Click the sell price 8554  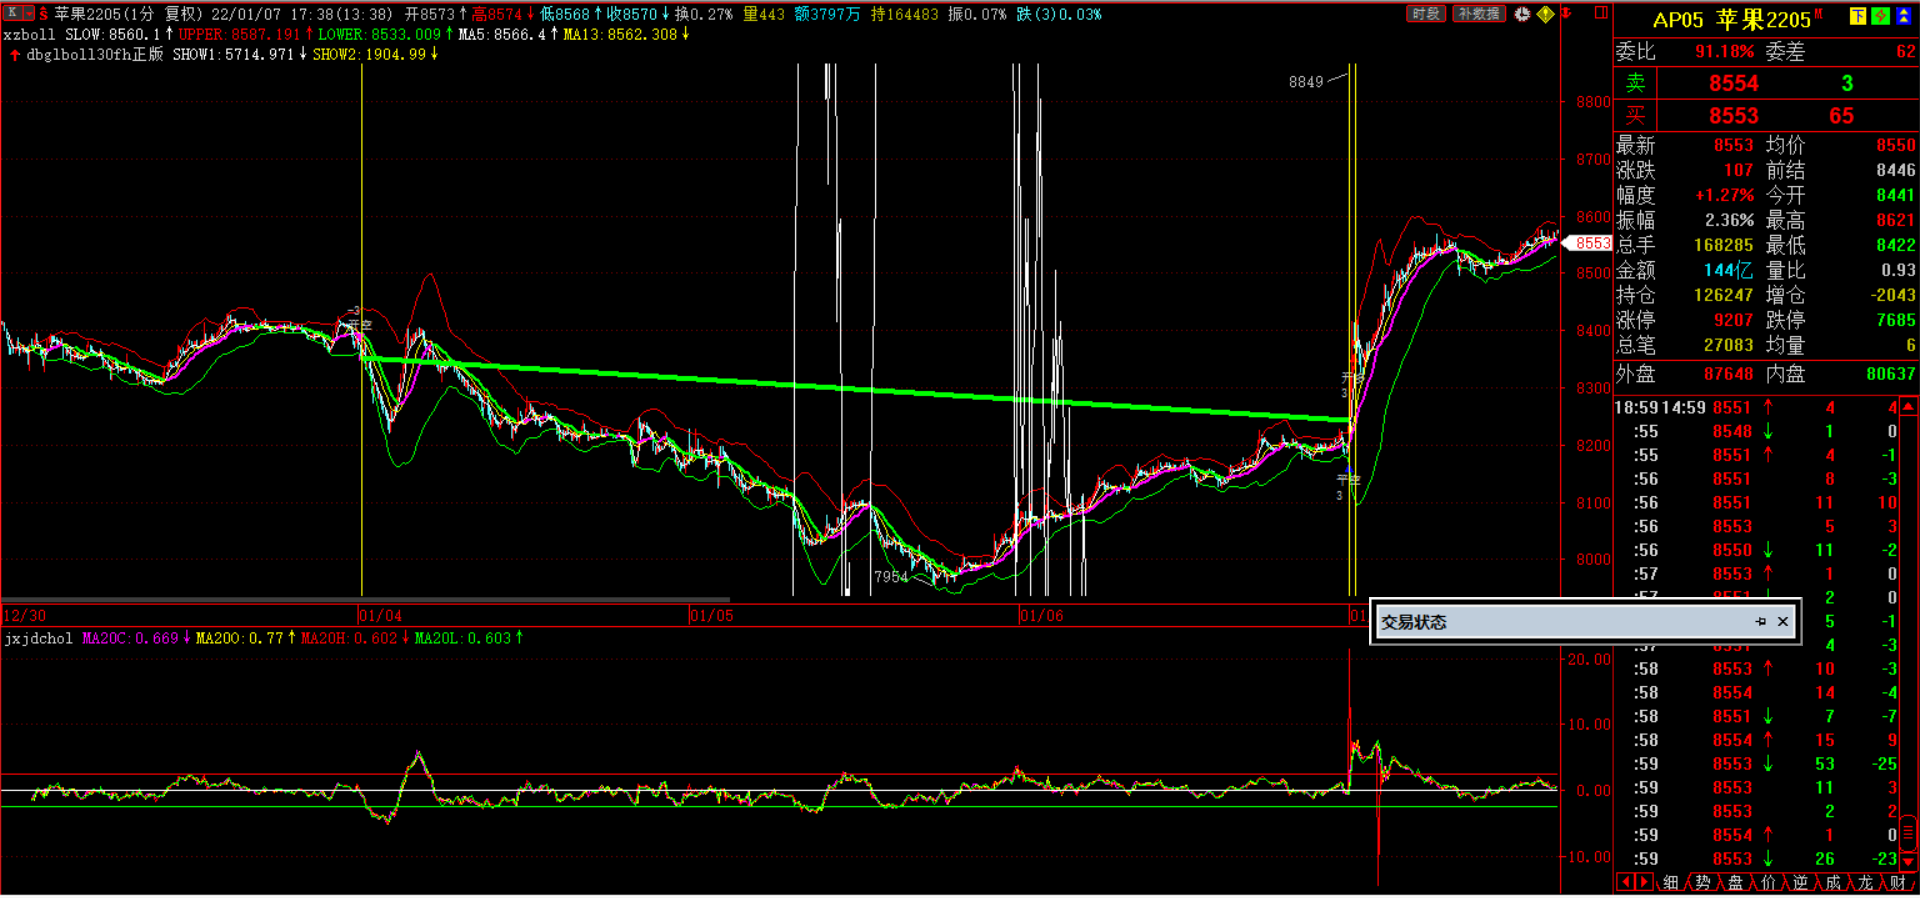coord(1733,84)
